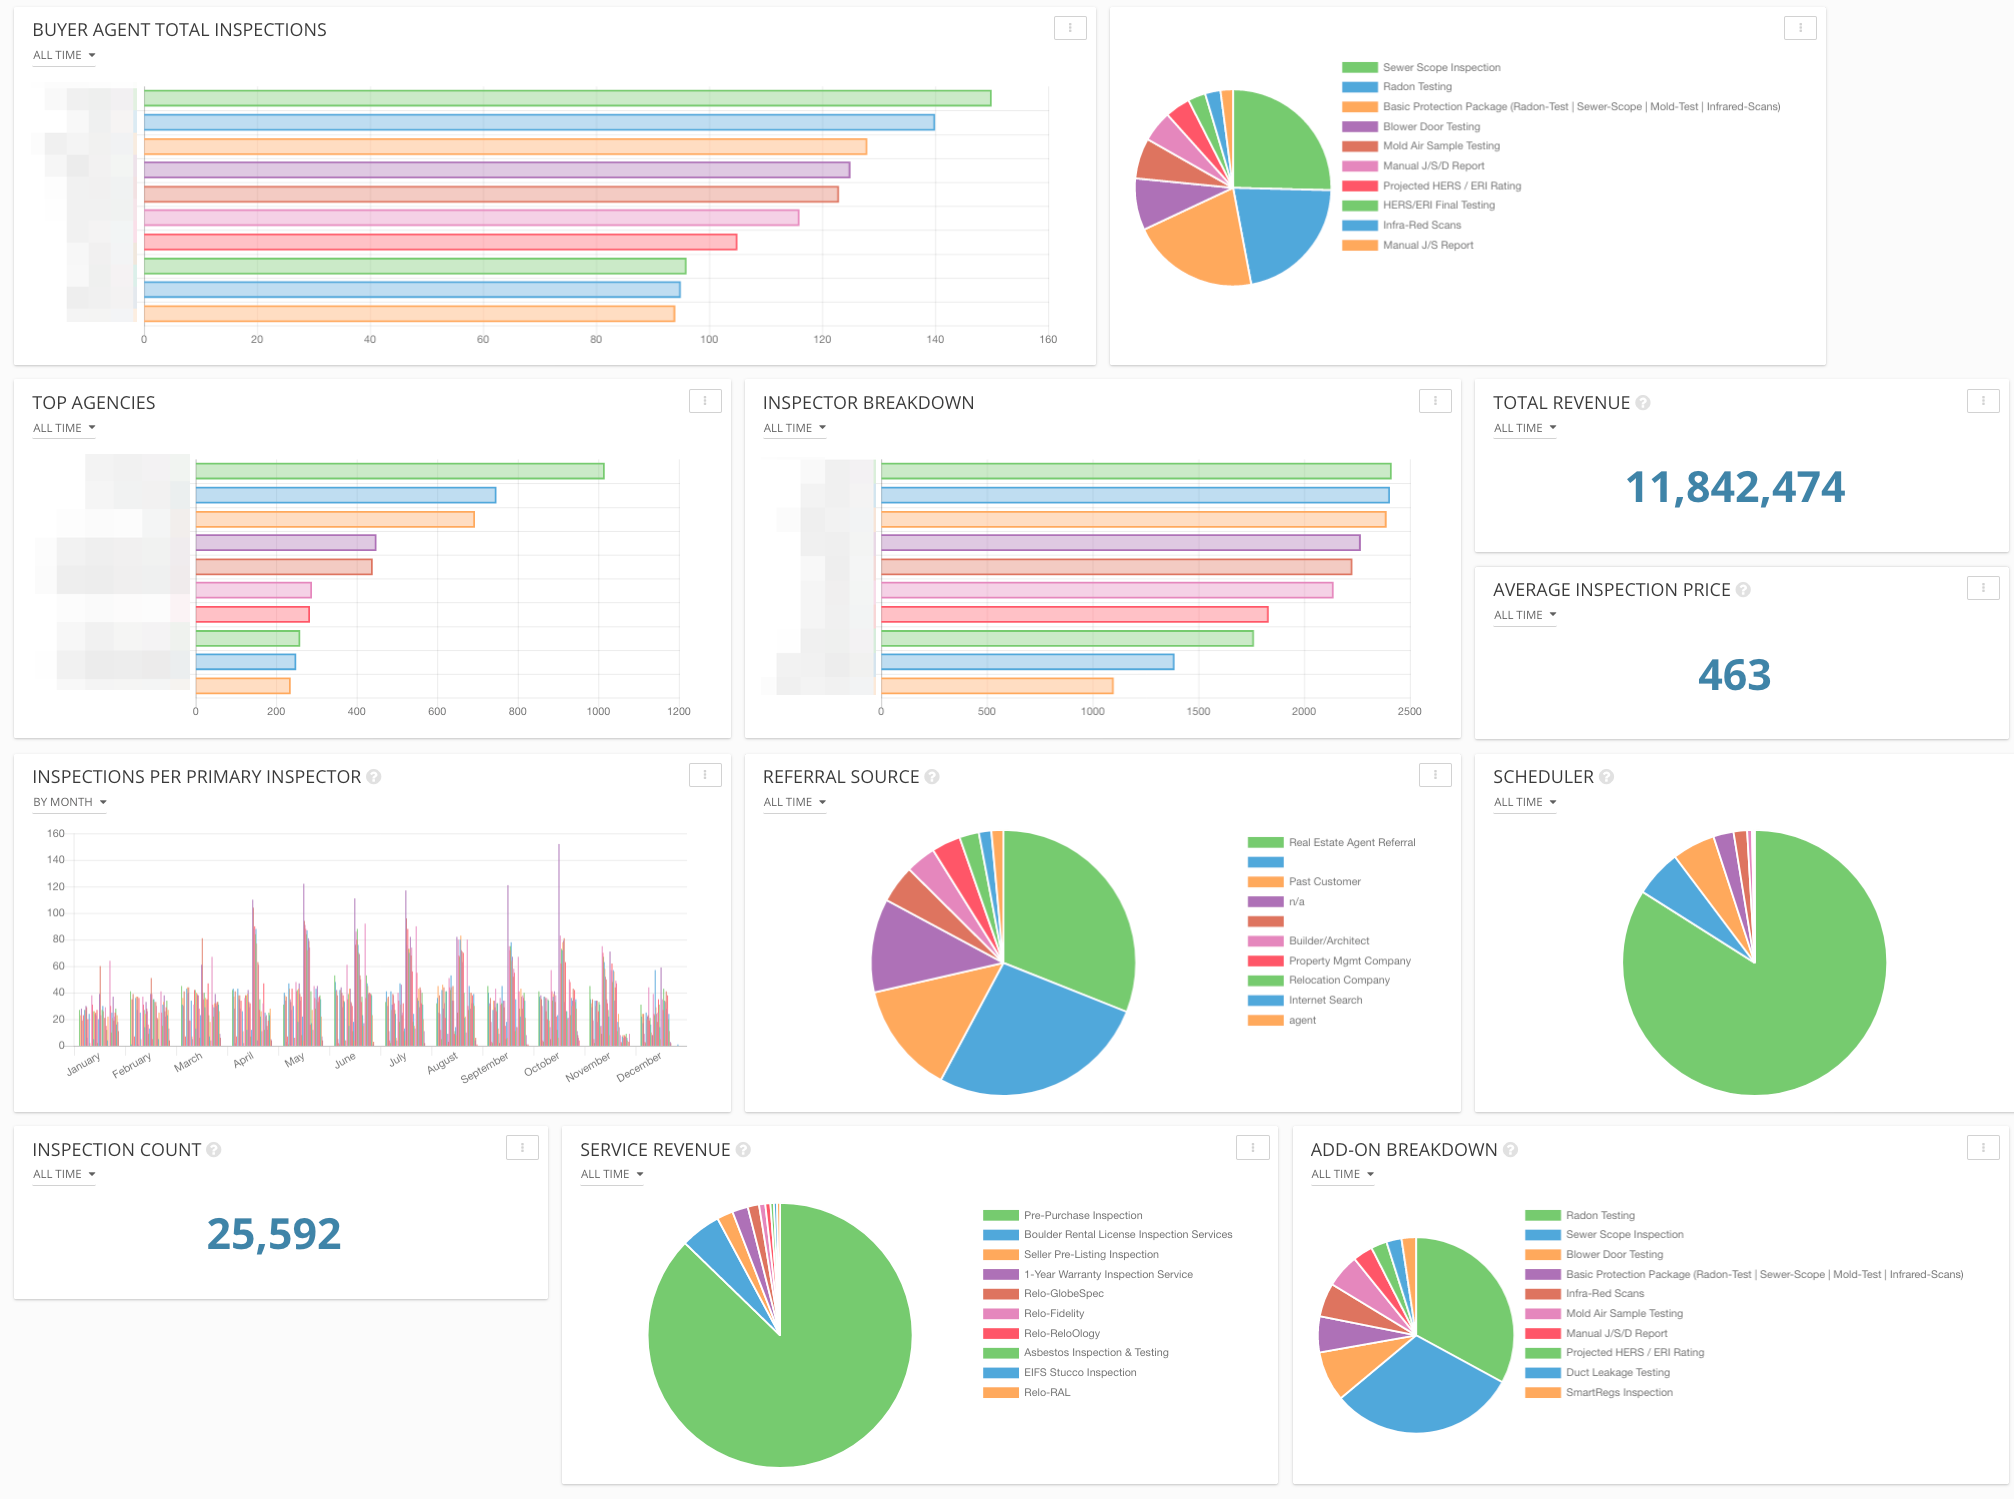Screen dimensions: 2014x1499
Task: Toggle Pre-Purchase Inspection legend in Service Revenue
Action: (1062, 1216)
